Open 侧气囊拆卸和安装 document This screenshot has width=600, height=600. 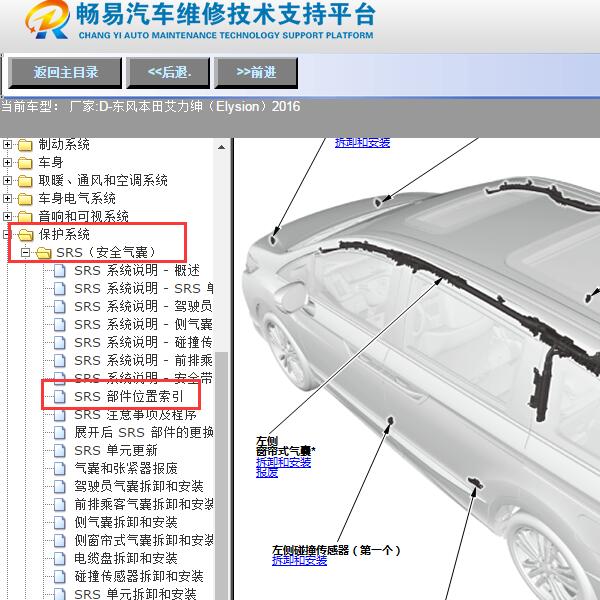[126, 522]
